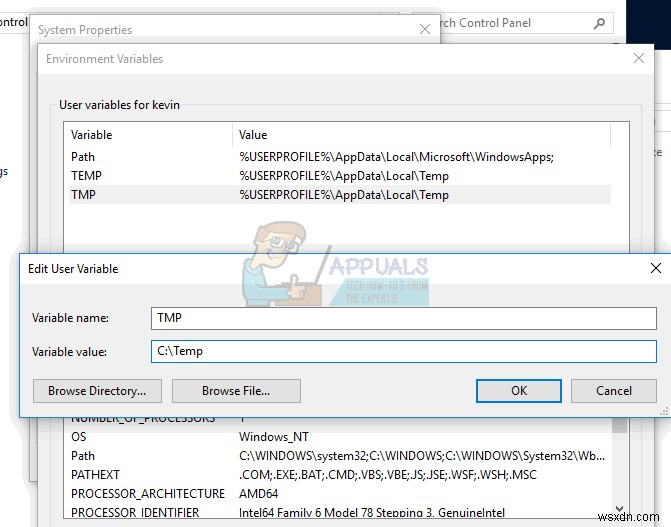Click the AMD64 value cell

(x=258, y=494)
